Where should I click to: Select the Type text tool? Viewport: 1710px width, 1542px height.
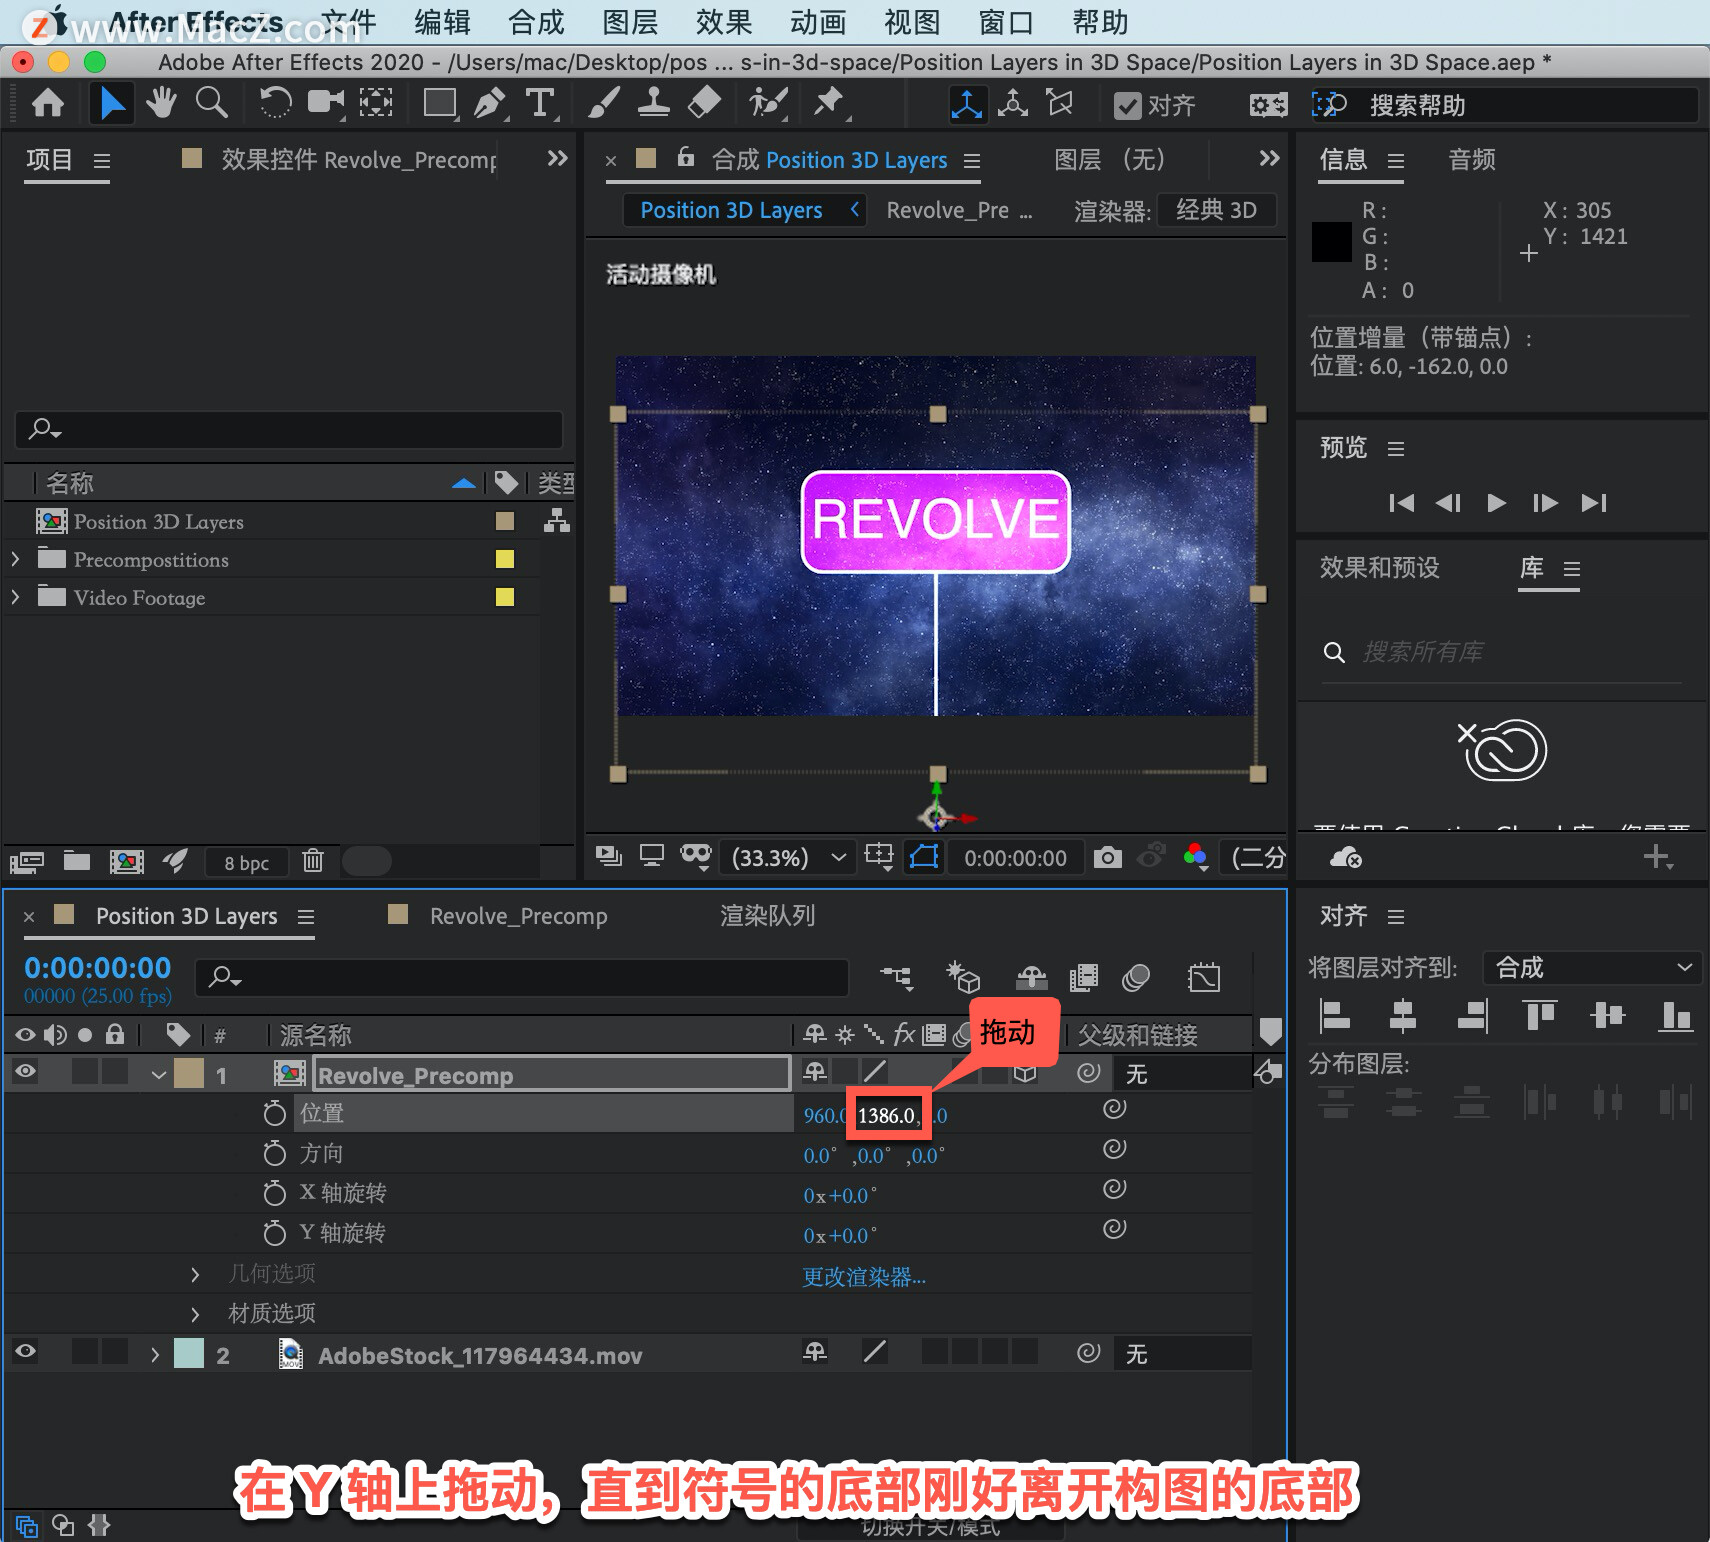[x=540, y=103]
